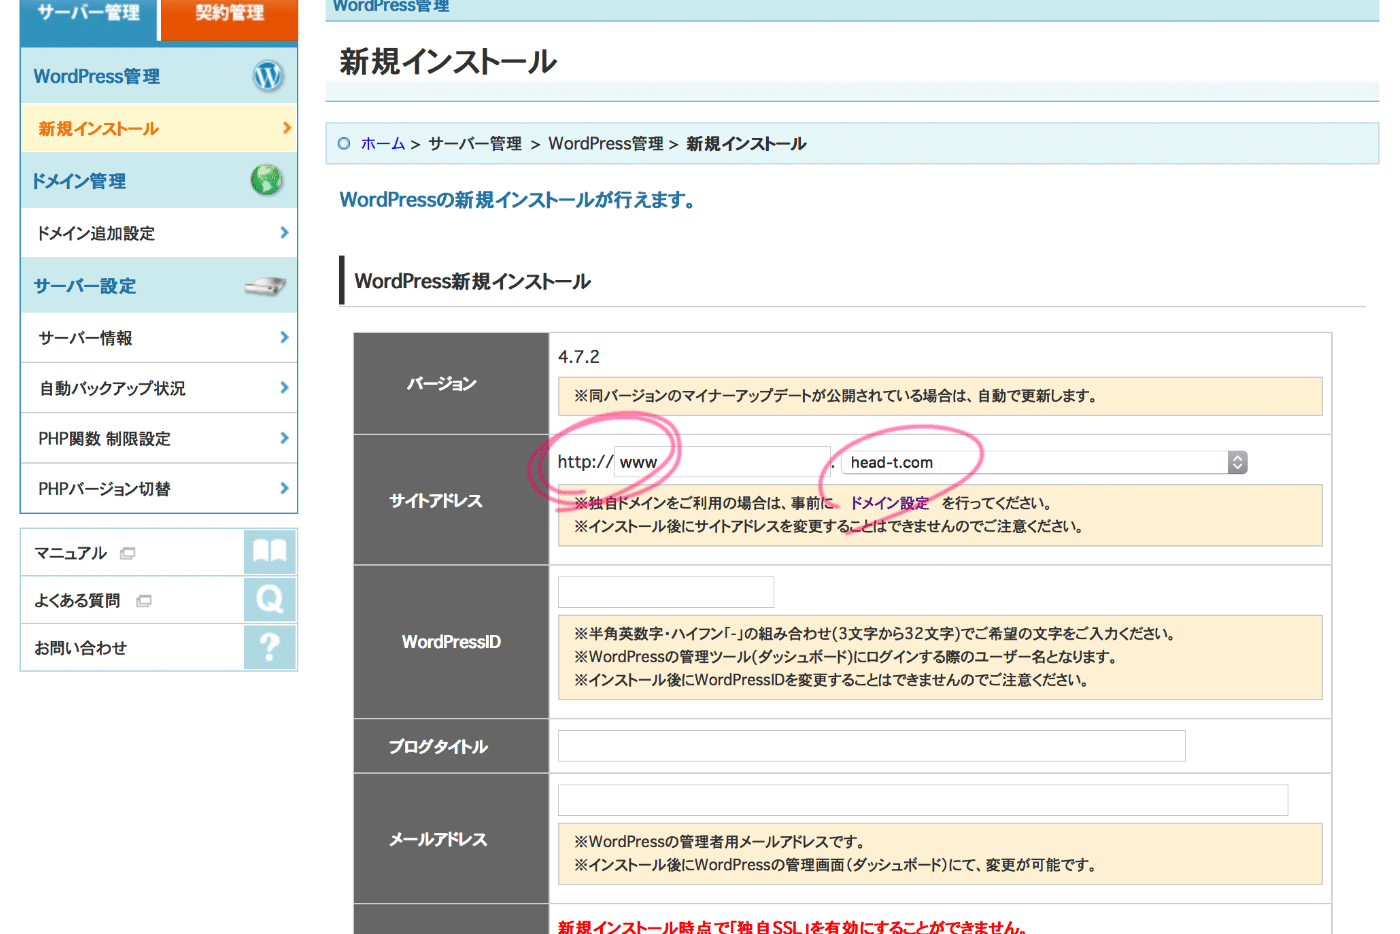The width and height of the screenshot is (1400, 934).
Task: Click the WordPressID input field
Action: pos(666,592)
